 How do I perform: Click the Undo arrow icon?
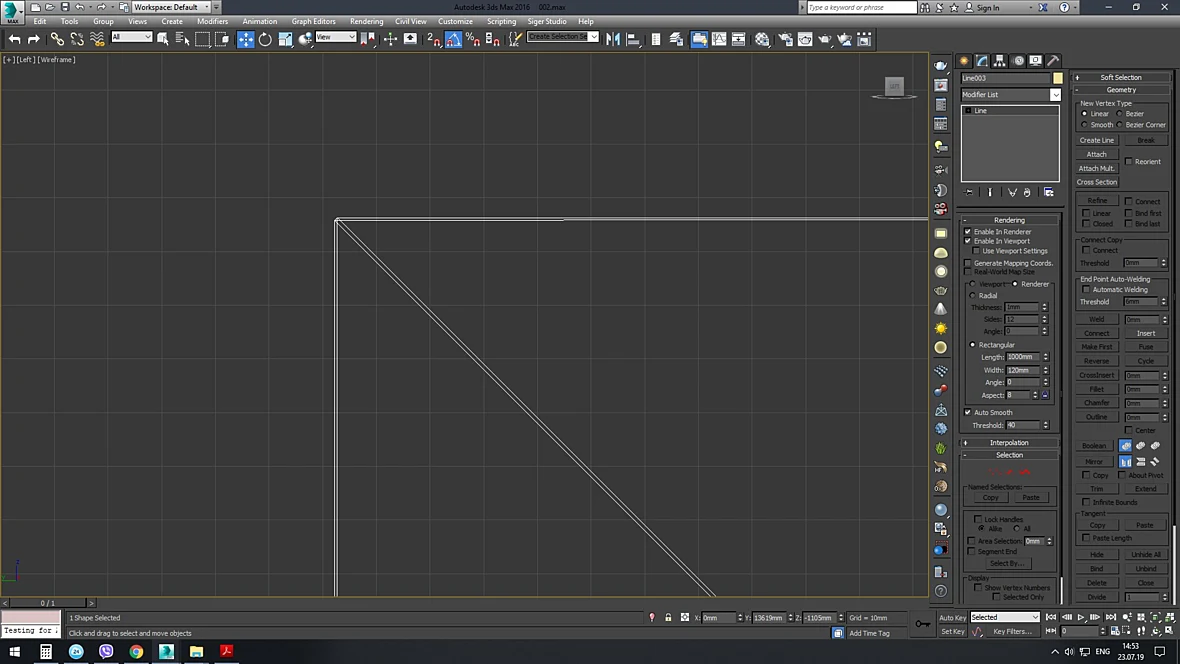pos(14,39)
